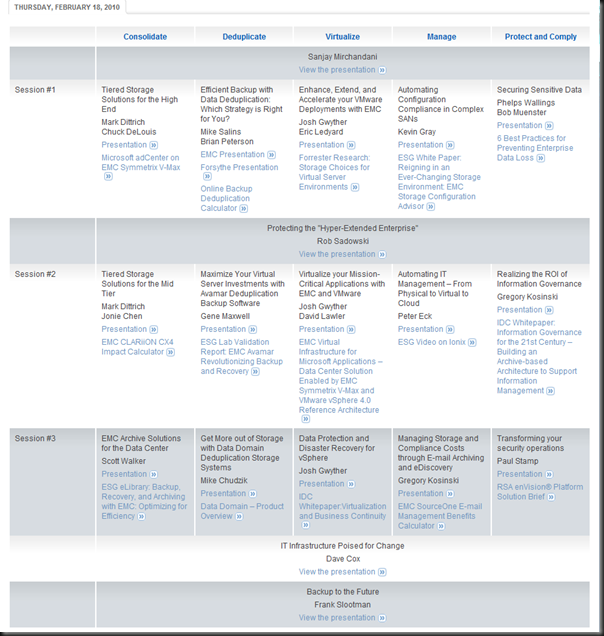
Task: Open Presentation link under Eric Ledyard
Action: [x=321, y=145]
